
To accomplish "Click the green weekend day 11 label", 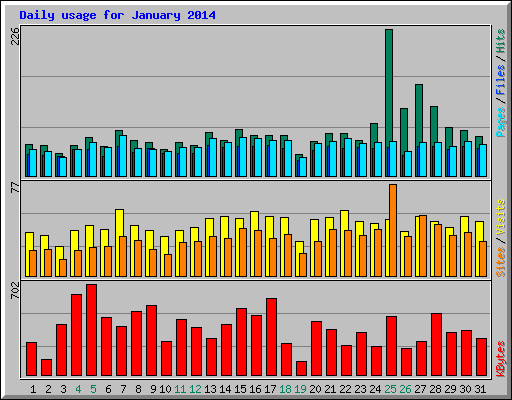I will pyautogui.click(x=180, y=389).
